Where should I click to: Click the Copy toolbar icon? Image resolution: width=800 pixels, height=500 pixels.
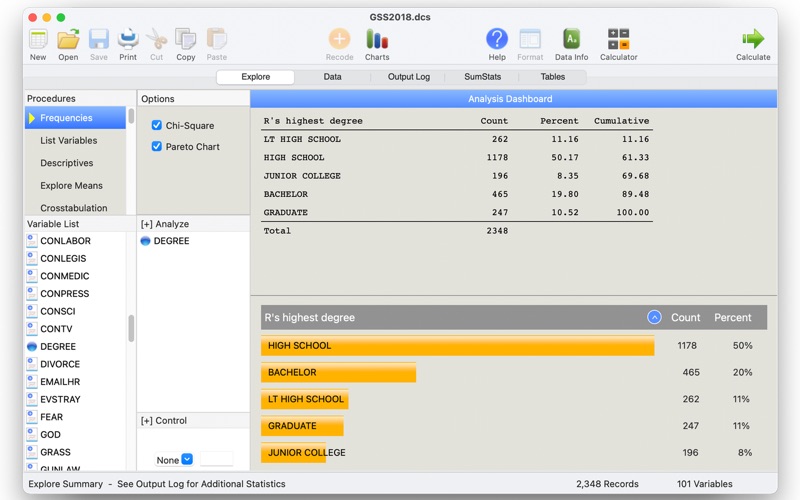pos(186,39)
